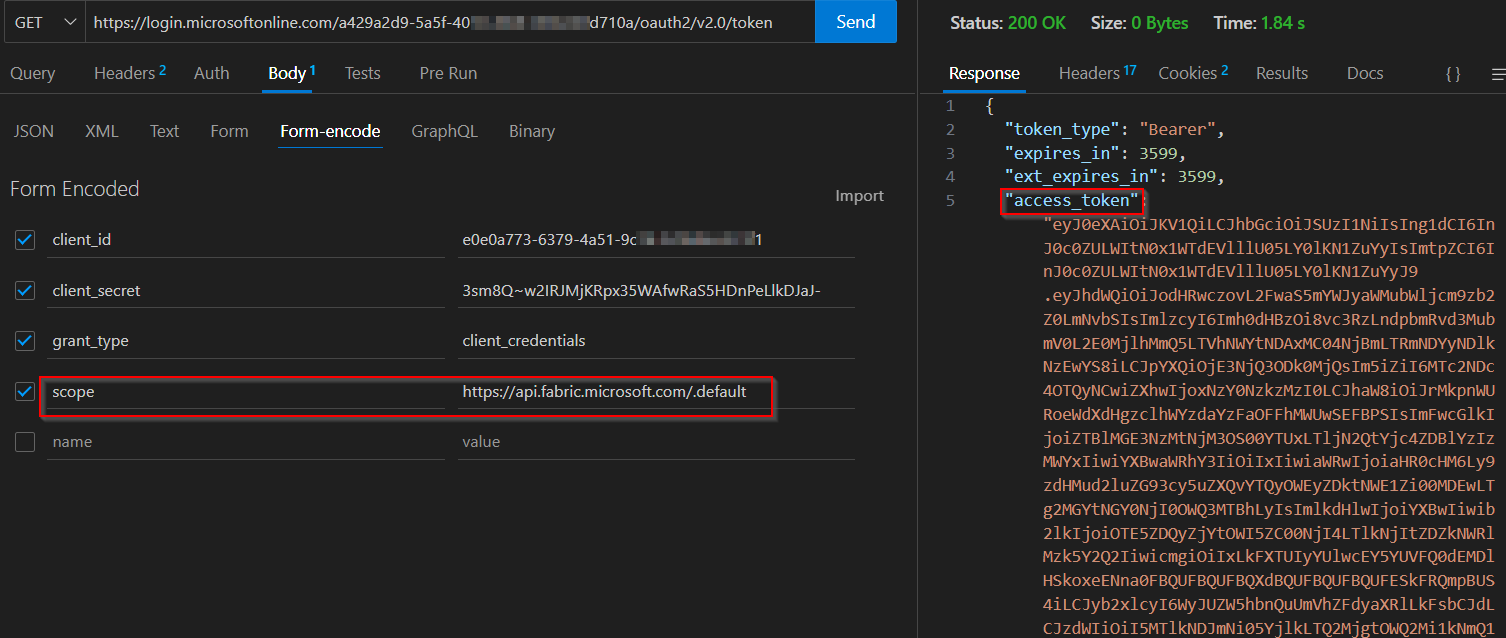This screenshot has width=1506, height=638.
Task: Open the Response tab
Action: pos(984,73)
